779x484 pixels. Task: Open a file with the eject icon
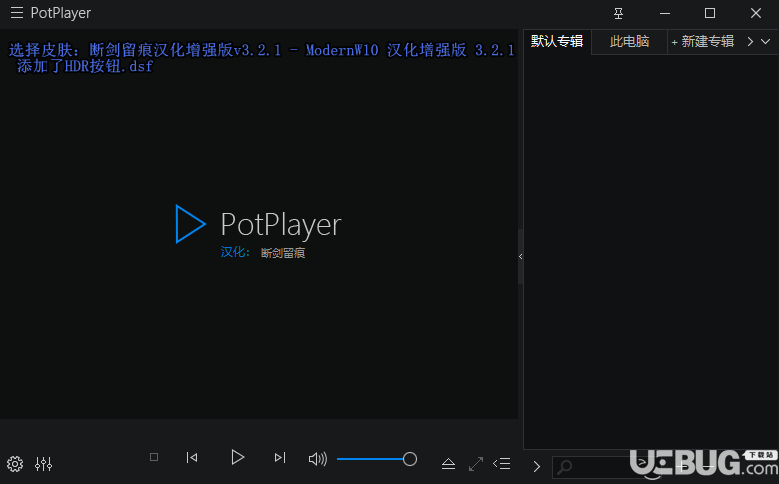point(448,464)
